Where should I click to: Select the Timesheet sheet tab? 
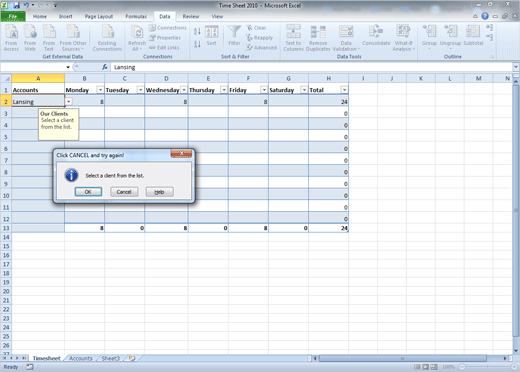pyautogui.click(x=47, y=358)
